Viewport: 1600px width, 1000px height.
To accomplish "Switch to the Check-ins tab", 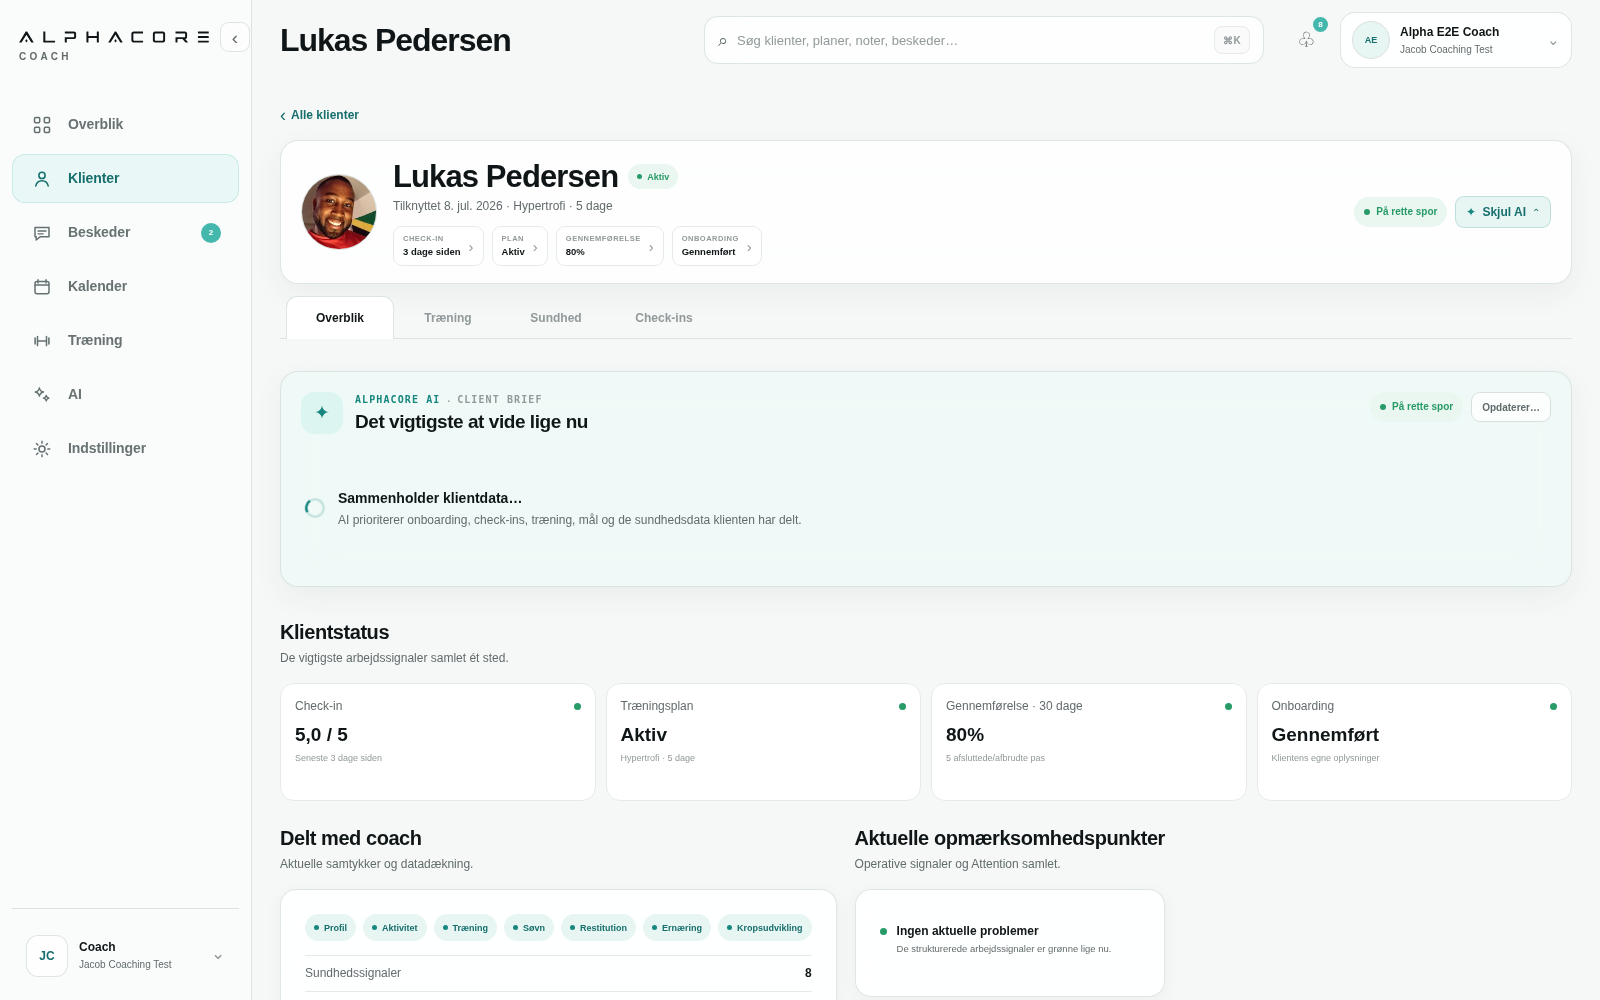I will [x=664, y=318].
